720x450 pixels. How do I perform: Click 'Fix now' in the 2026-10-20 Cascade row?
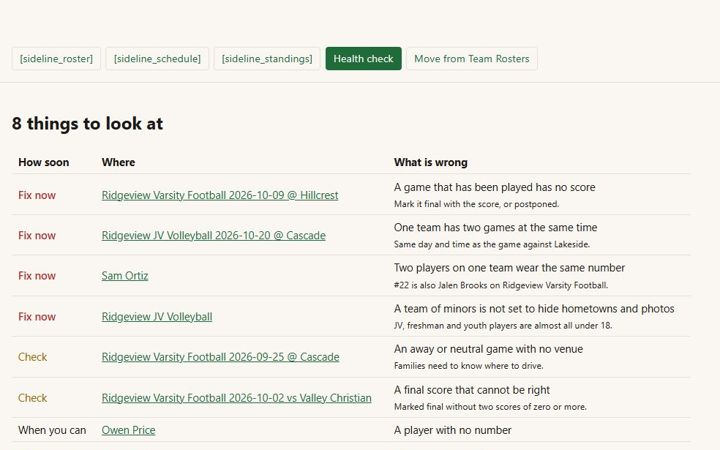point(37,236)
